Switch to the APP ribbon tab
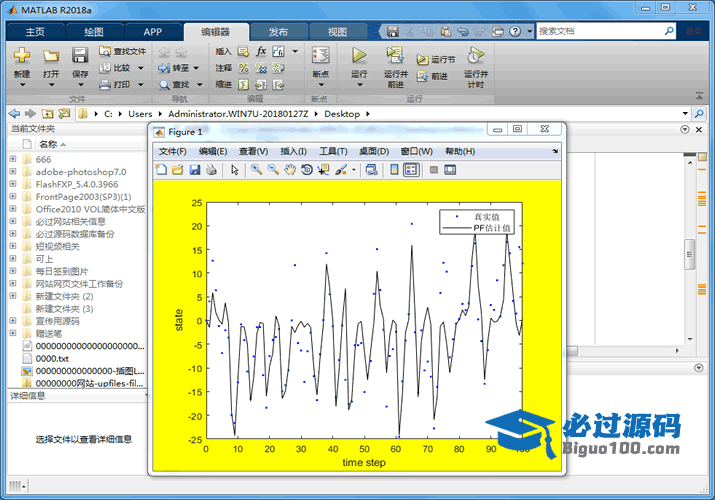Screen dimensions: 715x500 point(153,32)
